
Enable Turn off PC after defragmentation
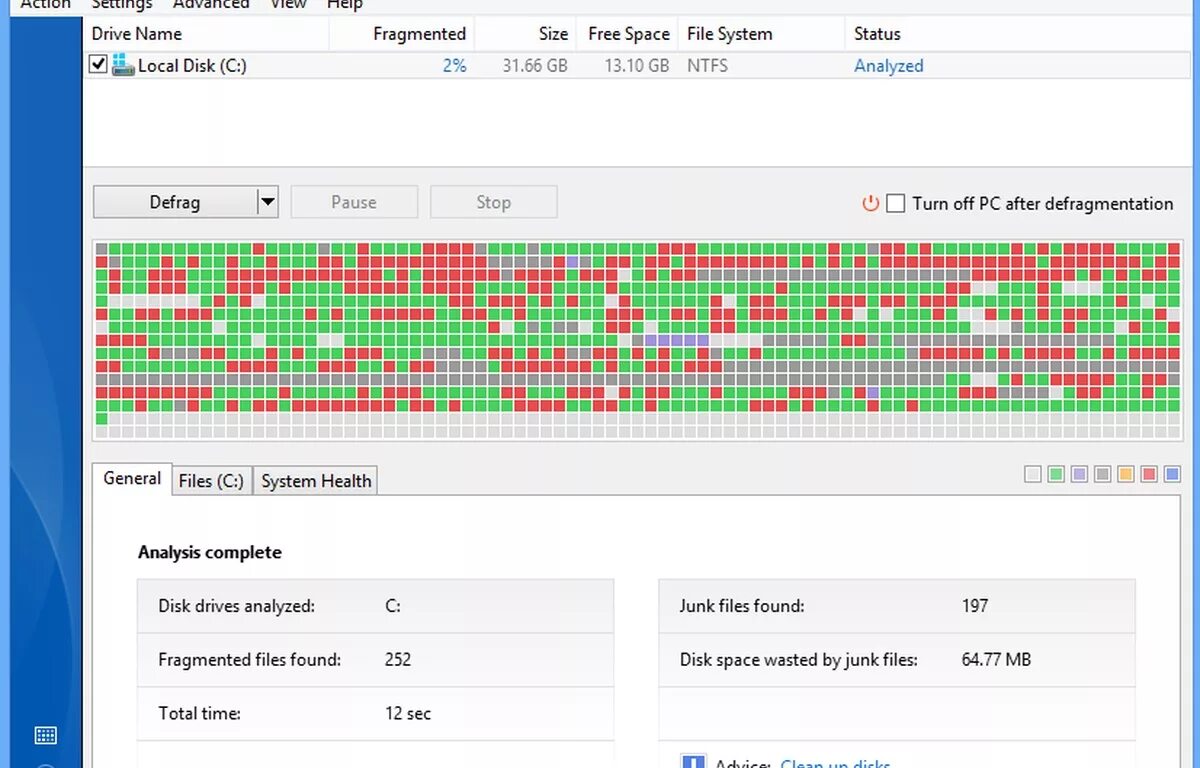coord(896,204)
